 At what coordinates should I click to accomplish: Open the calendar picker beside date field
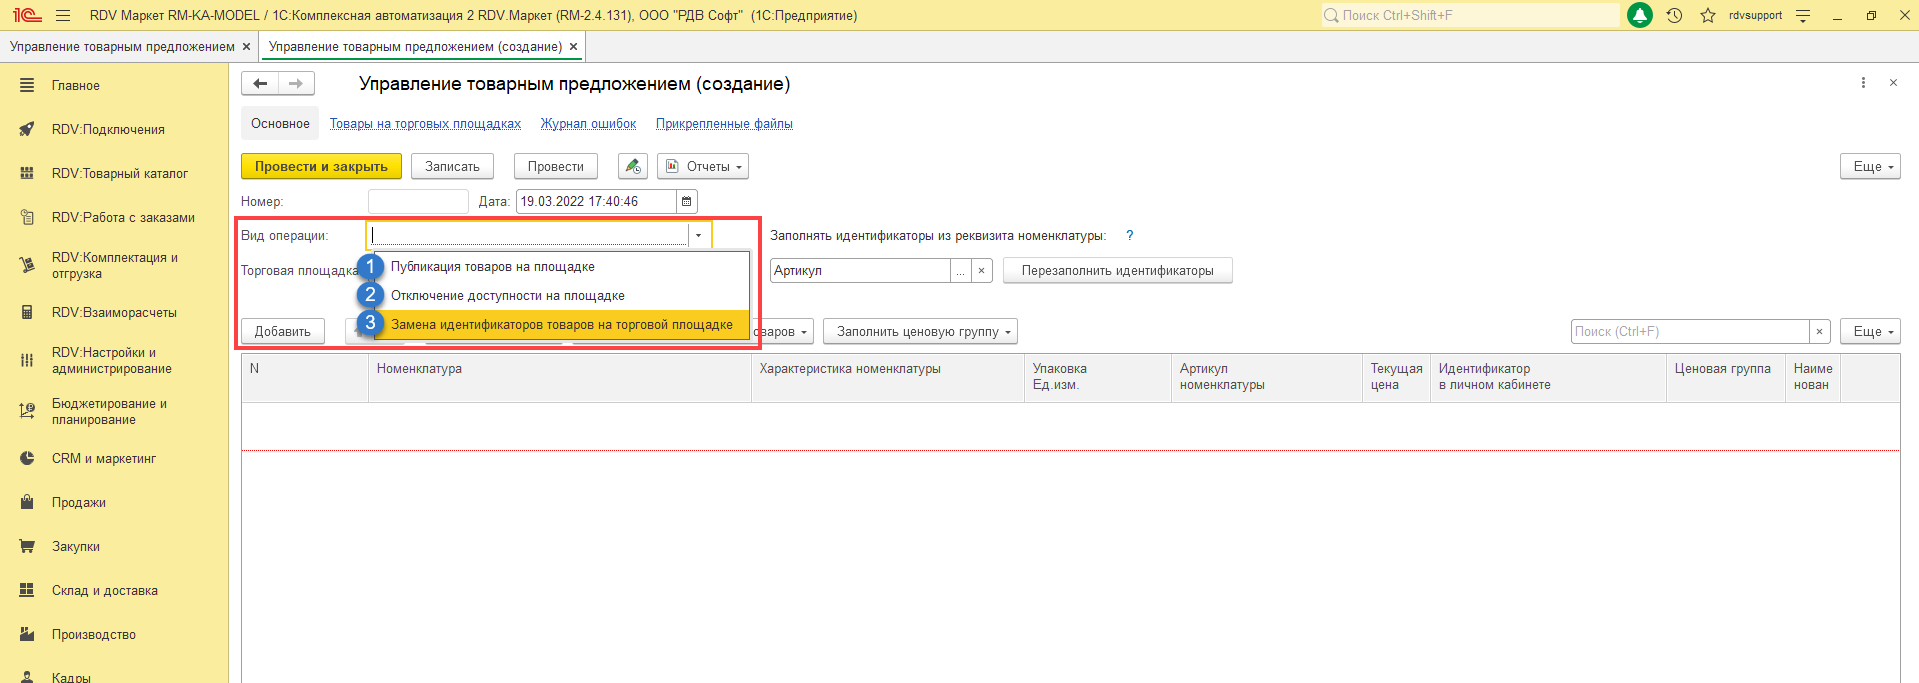click(687, 201)
